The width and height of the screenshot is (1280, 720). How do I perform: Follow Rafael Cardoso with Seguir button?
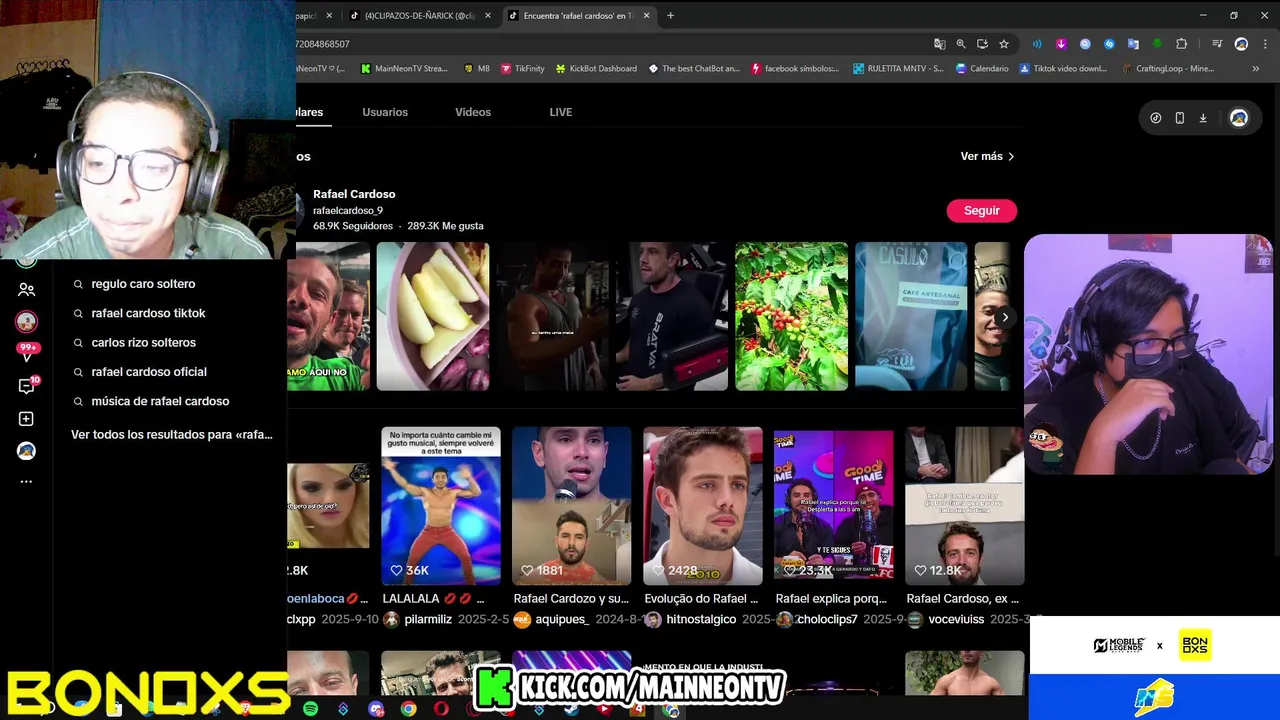pyautogui.click(x=982, y=211)
